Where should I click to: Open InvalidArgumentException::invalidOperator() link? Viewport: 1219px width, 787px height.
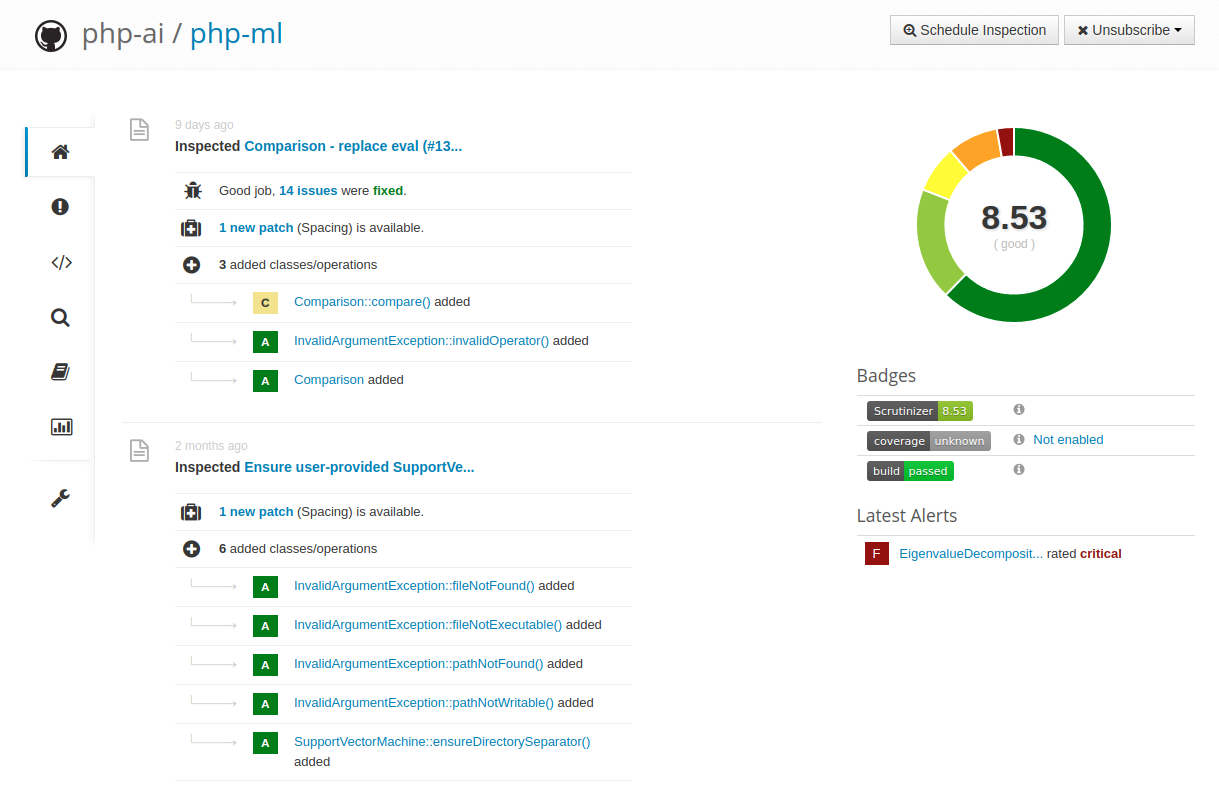click(422, 341)
